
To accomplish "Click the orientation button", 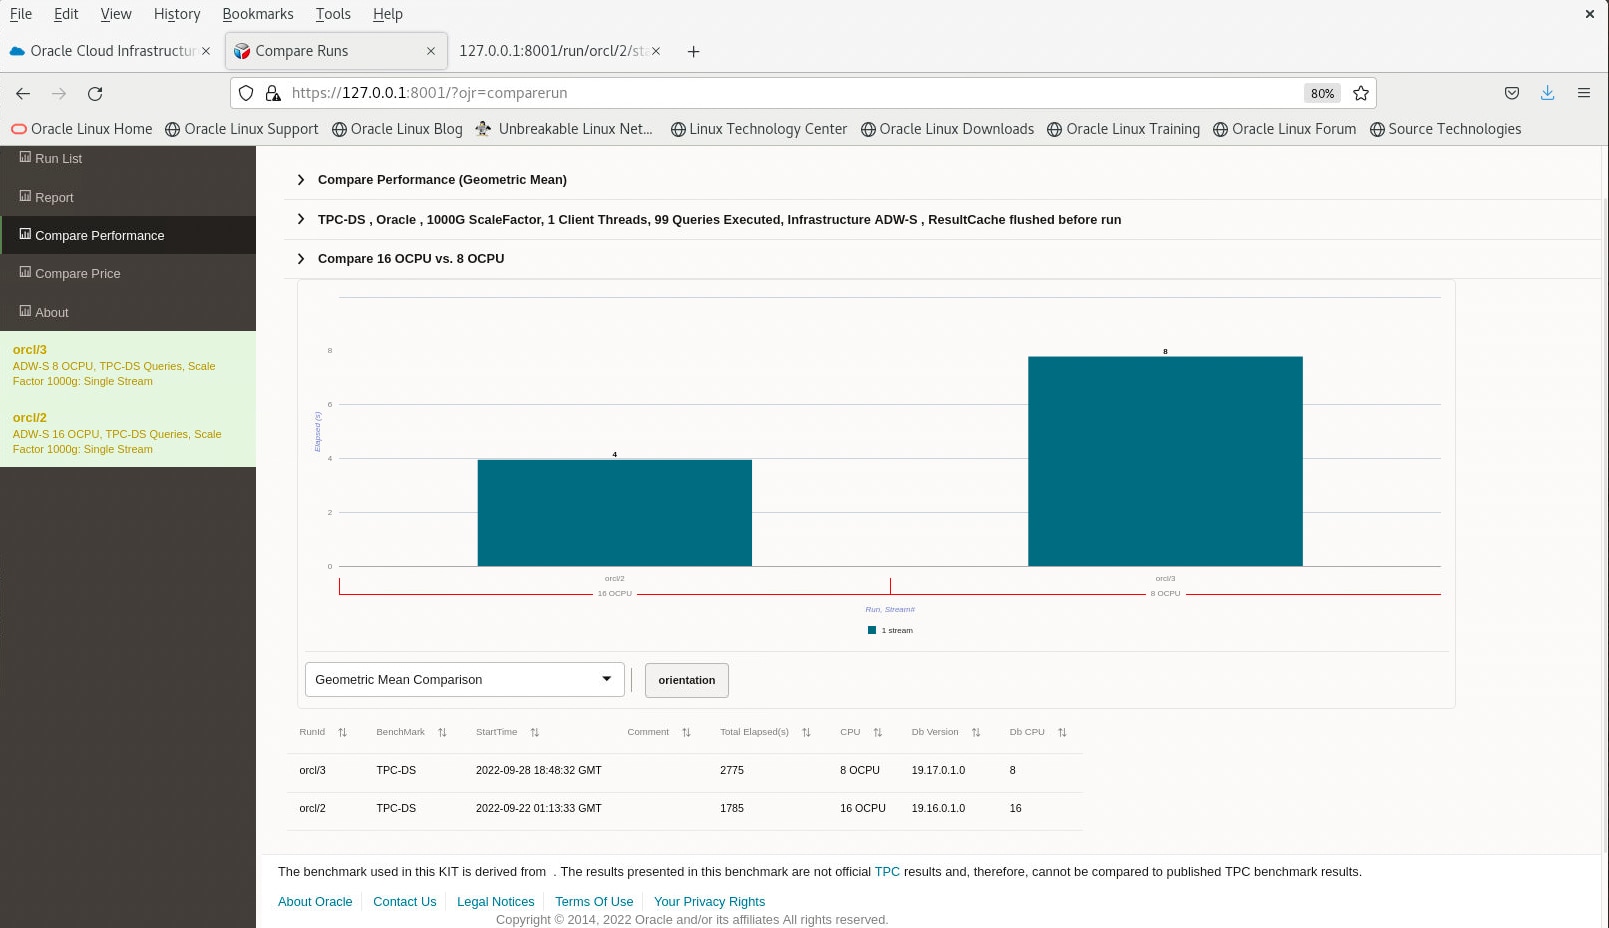I will pos(687,681).
